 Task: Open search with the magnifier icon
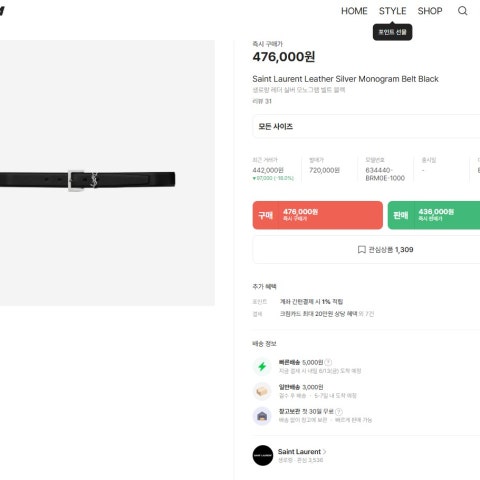(x=462, y=11)
